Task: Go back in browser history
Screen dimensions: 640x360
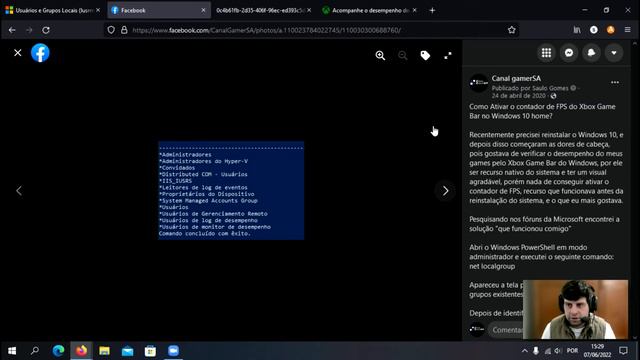Action: [12, 30]
